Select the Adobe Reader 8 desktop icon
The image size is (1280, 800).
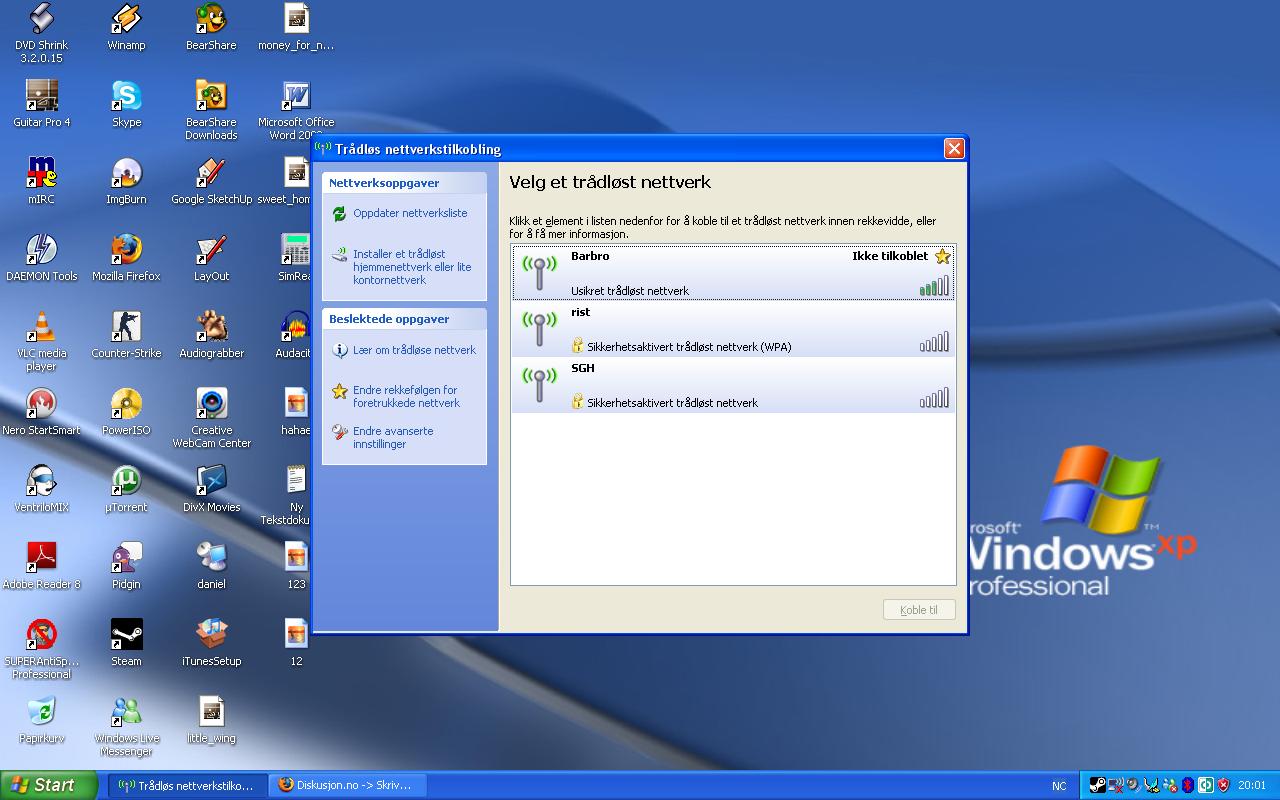click(41, 566)
